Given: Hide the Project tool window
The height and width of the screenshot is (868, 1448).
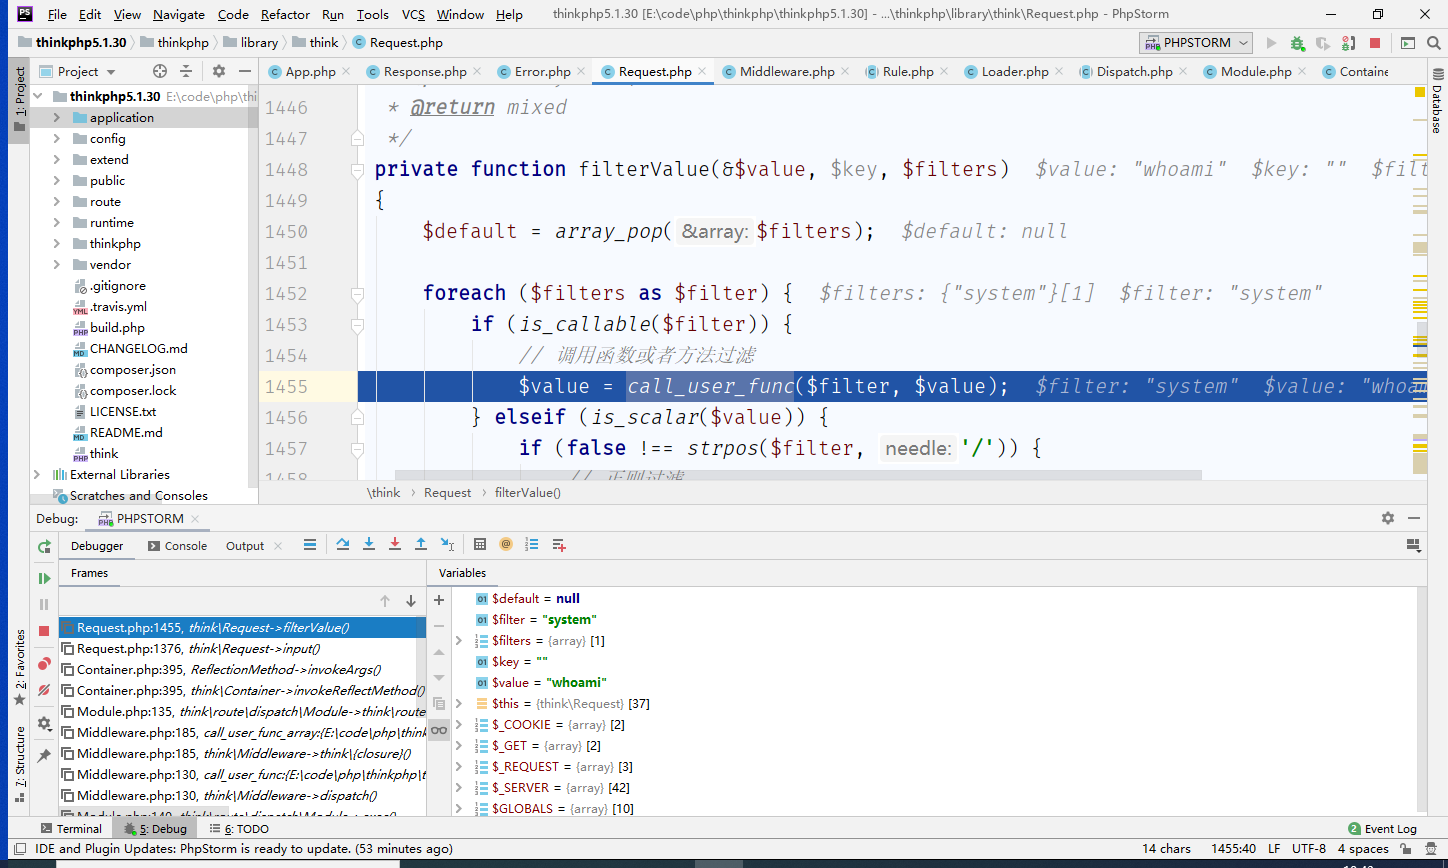Looking at the screenshot, I should point(245,71).
